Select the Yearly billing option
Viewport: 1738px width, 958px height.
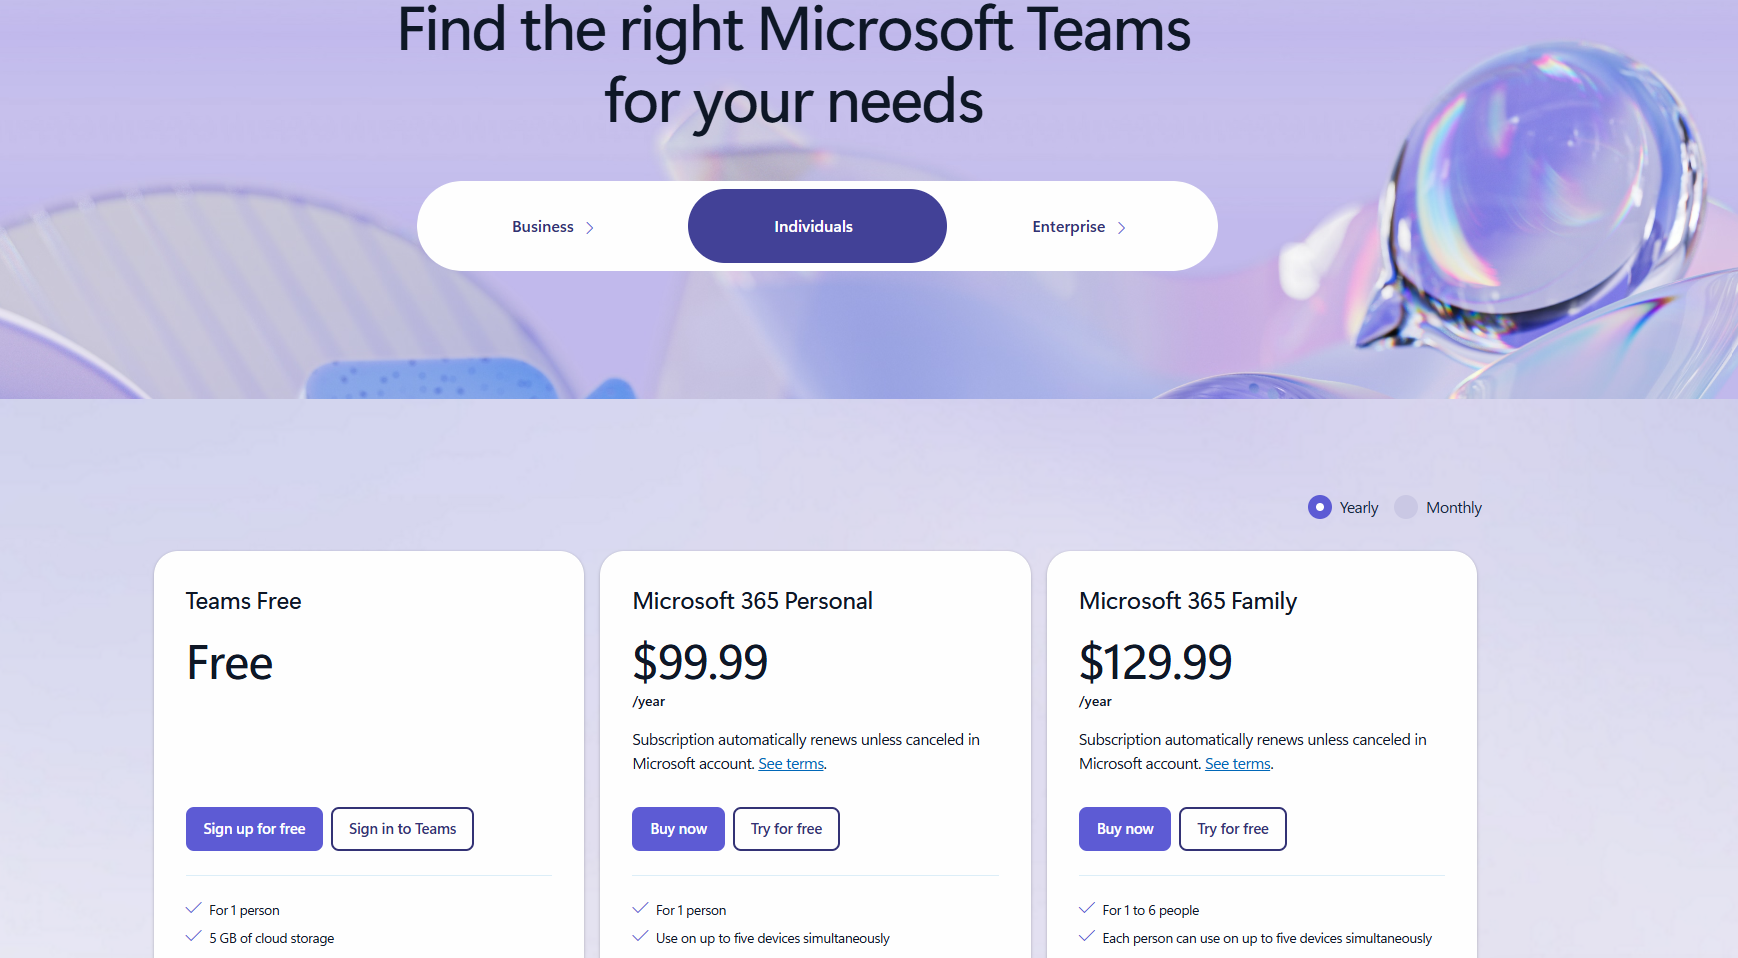click(1320, 507)
